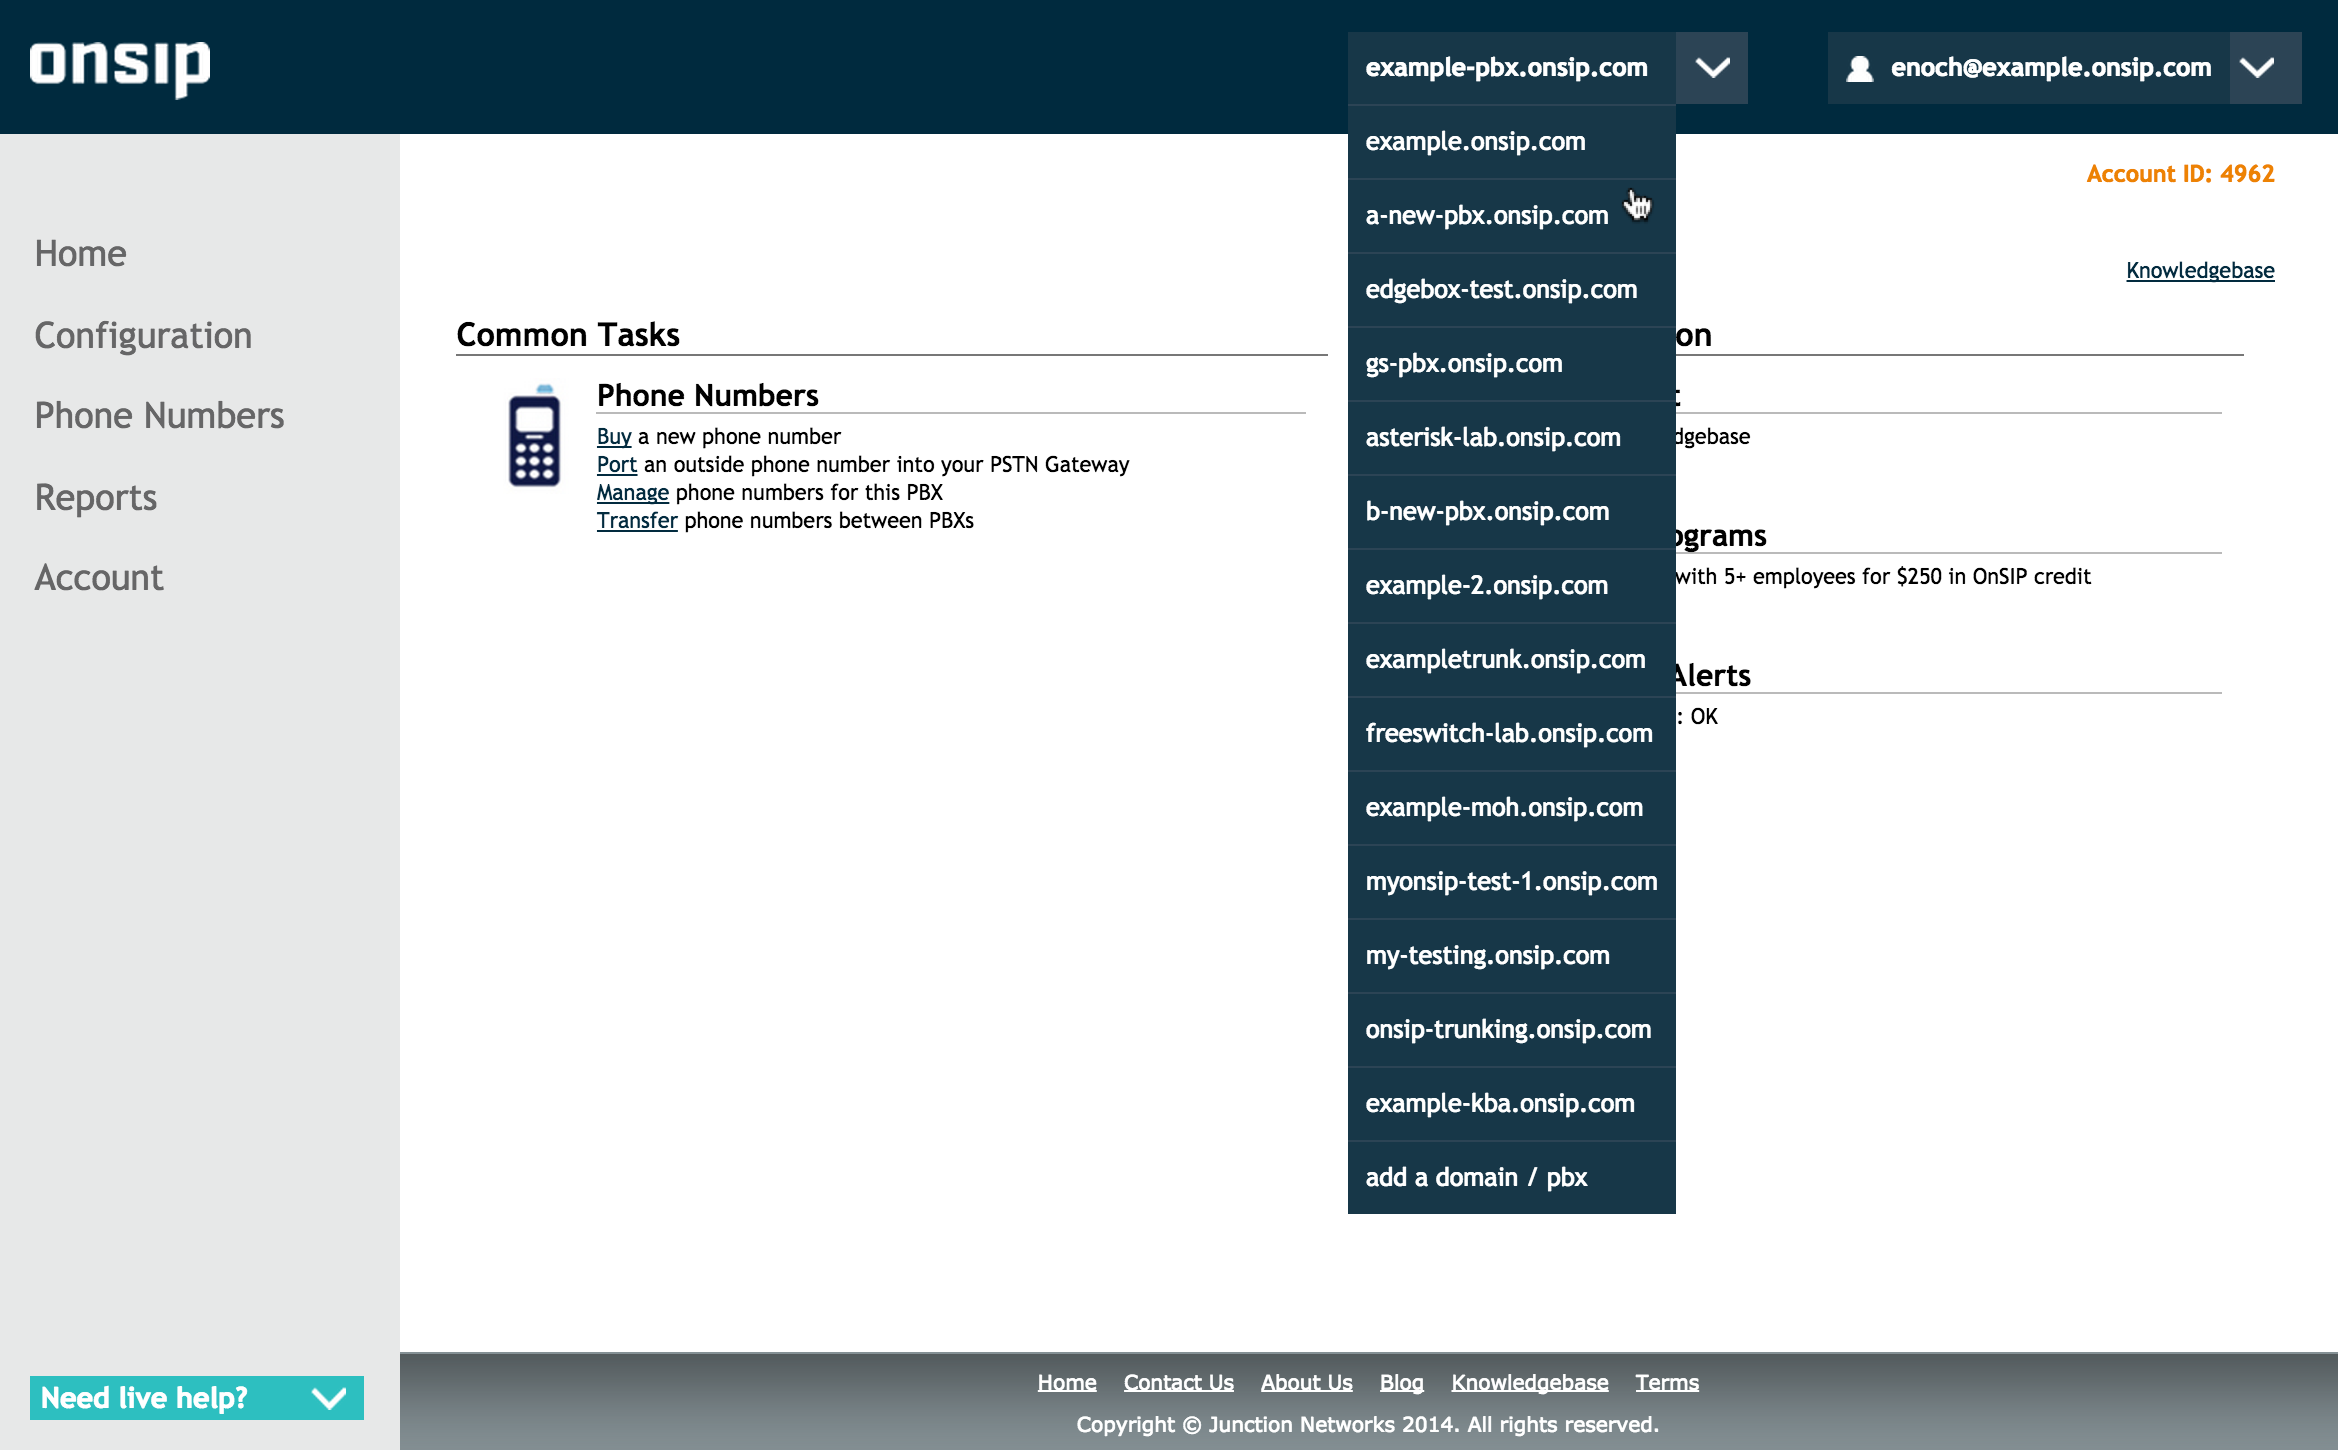The width and height of the screenshot is (2338, 1450).
Task: Go to Reports in the sidebar
Action: click(x=96, y=498)
